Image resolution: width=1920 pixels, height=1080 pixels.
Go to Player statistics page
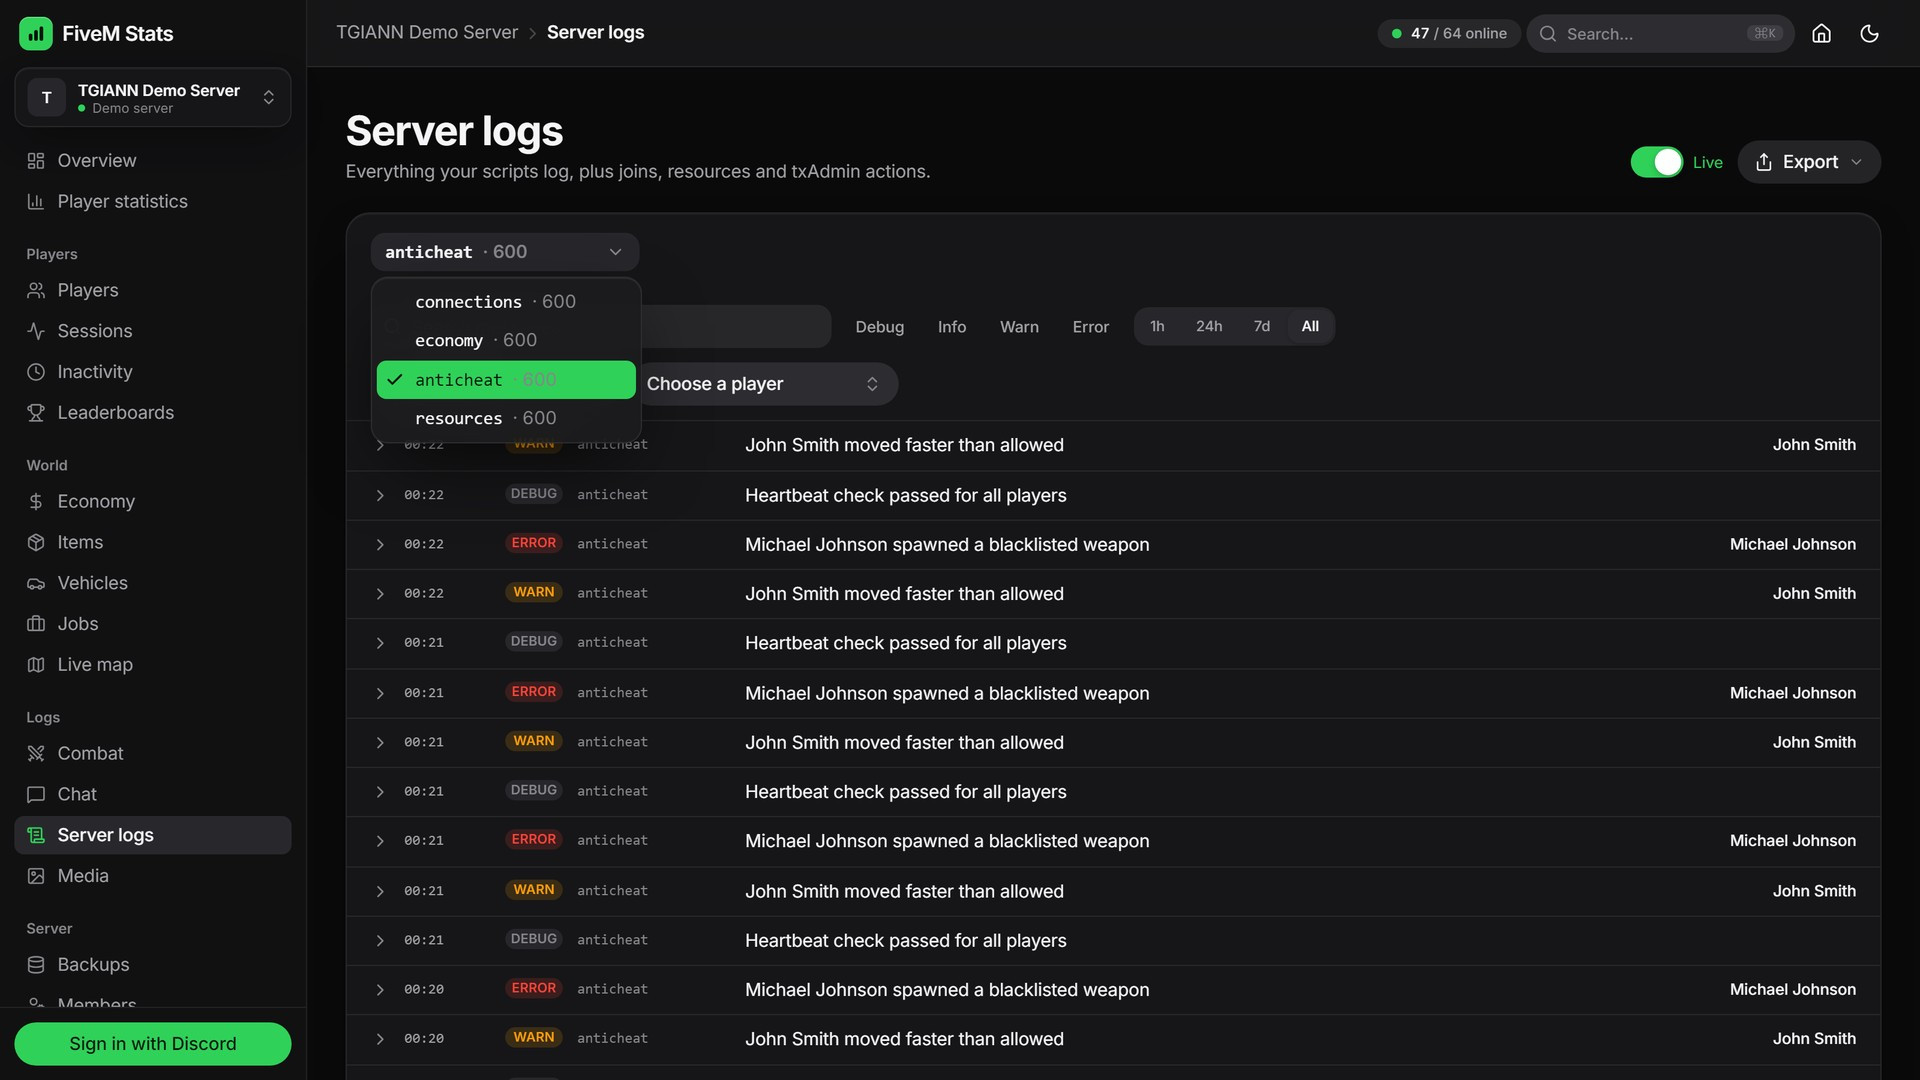coord(153,201)
